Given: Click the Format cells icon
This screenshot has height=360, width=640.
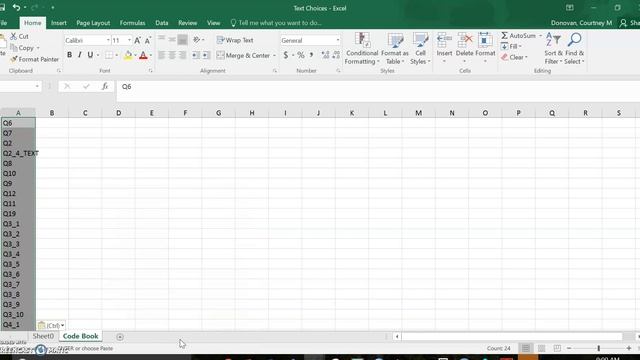Looking at the screenshot, I should pyautogui.click(x=485, y=40).
